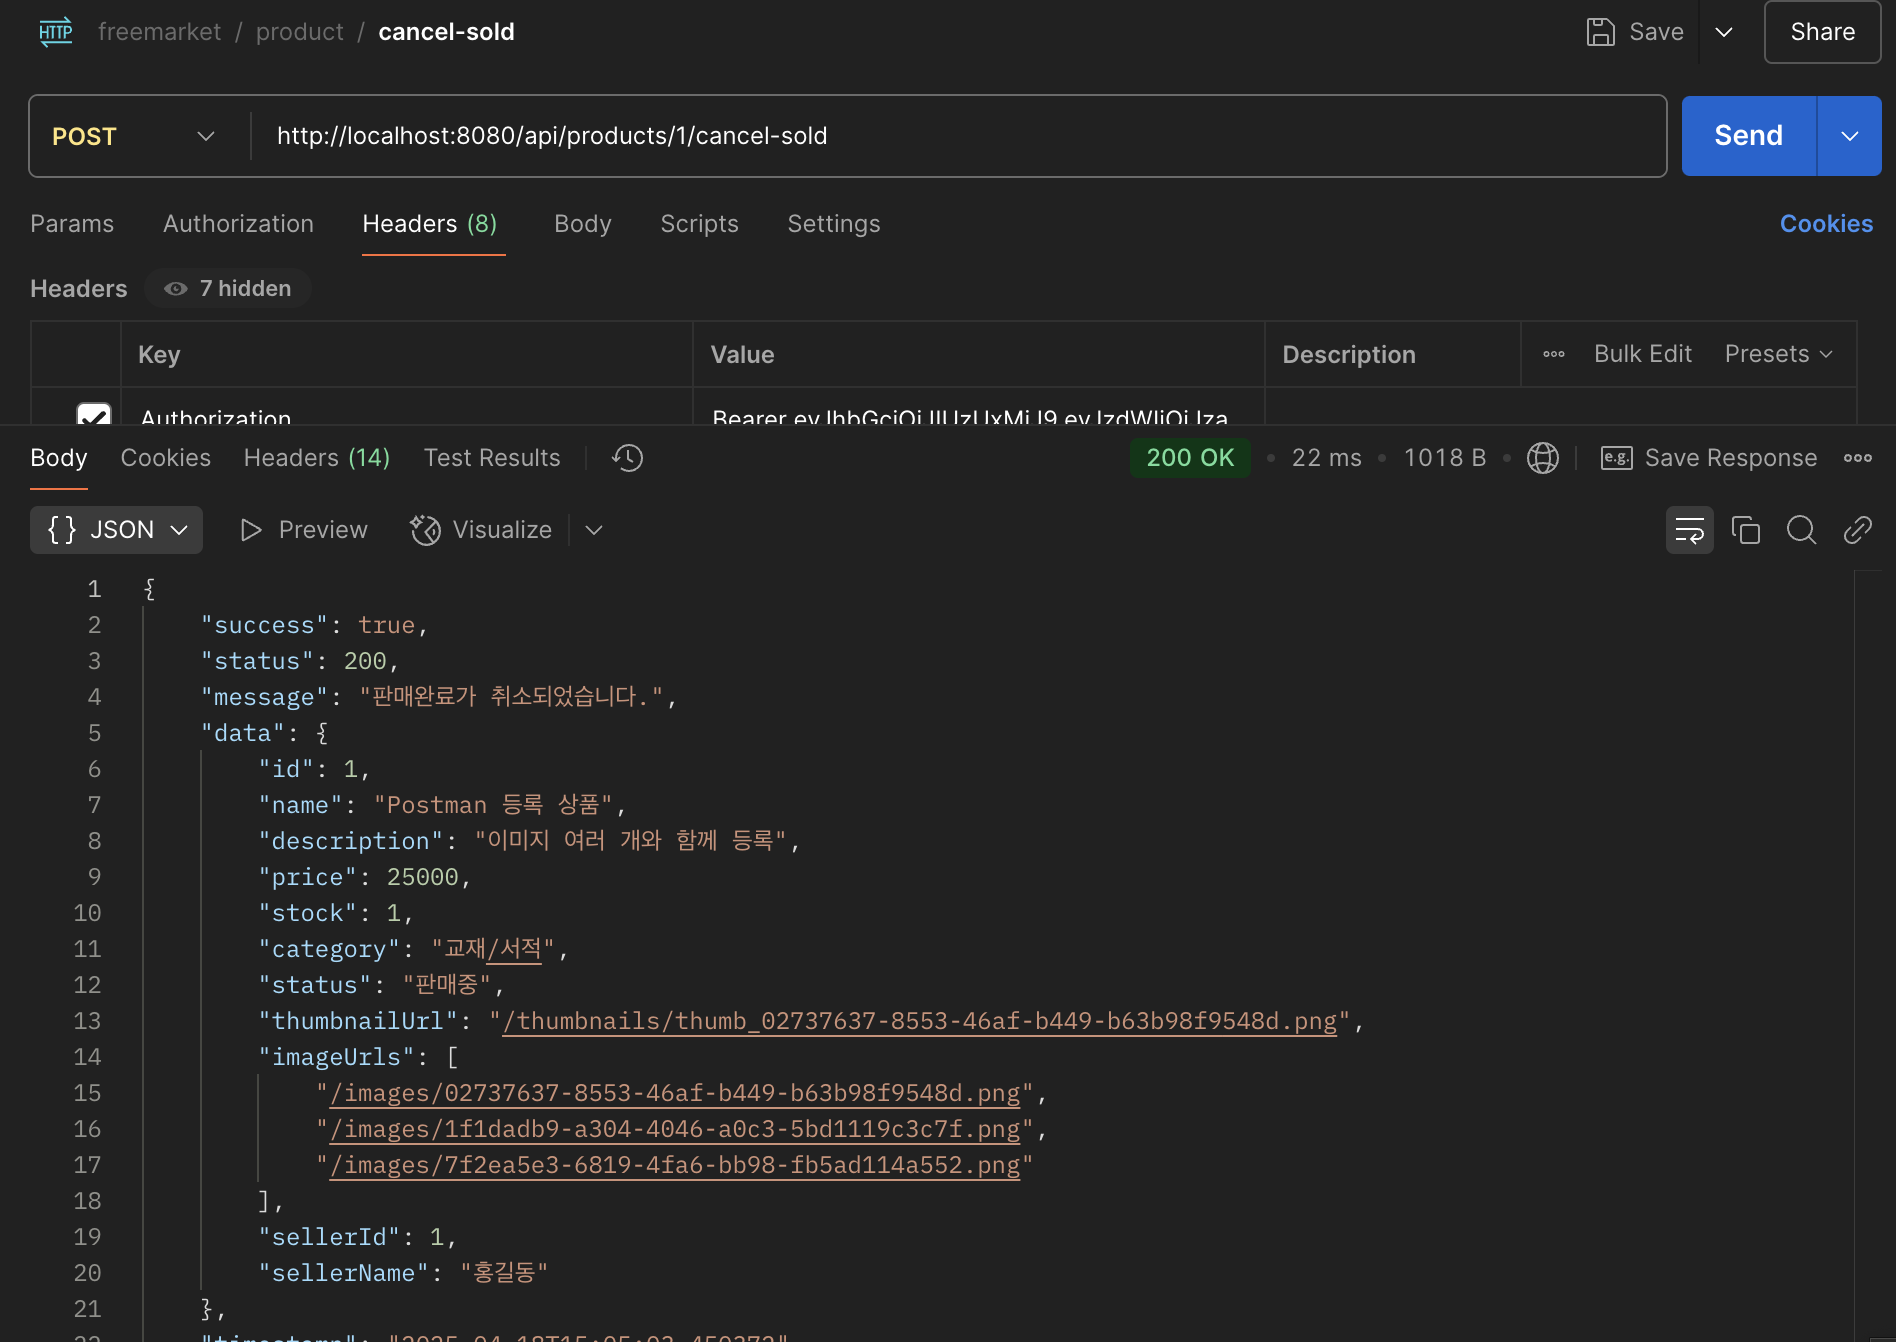Toggle the Authorization header checkbox
The height and width of the screenshot is (1342, 1896).
pos(94,414)
